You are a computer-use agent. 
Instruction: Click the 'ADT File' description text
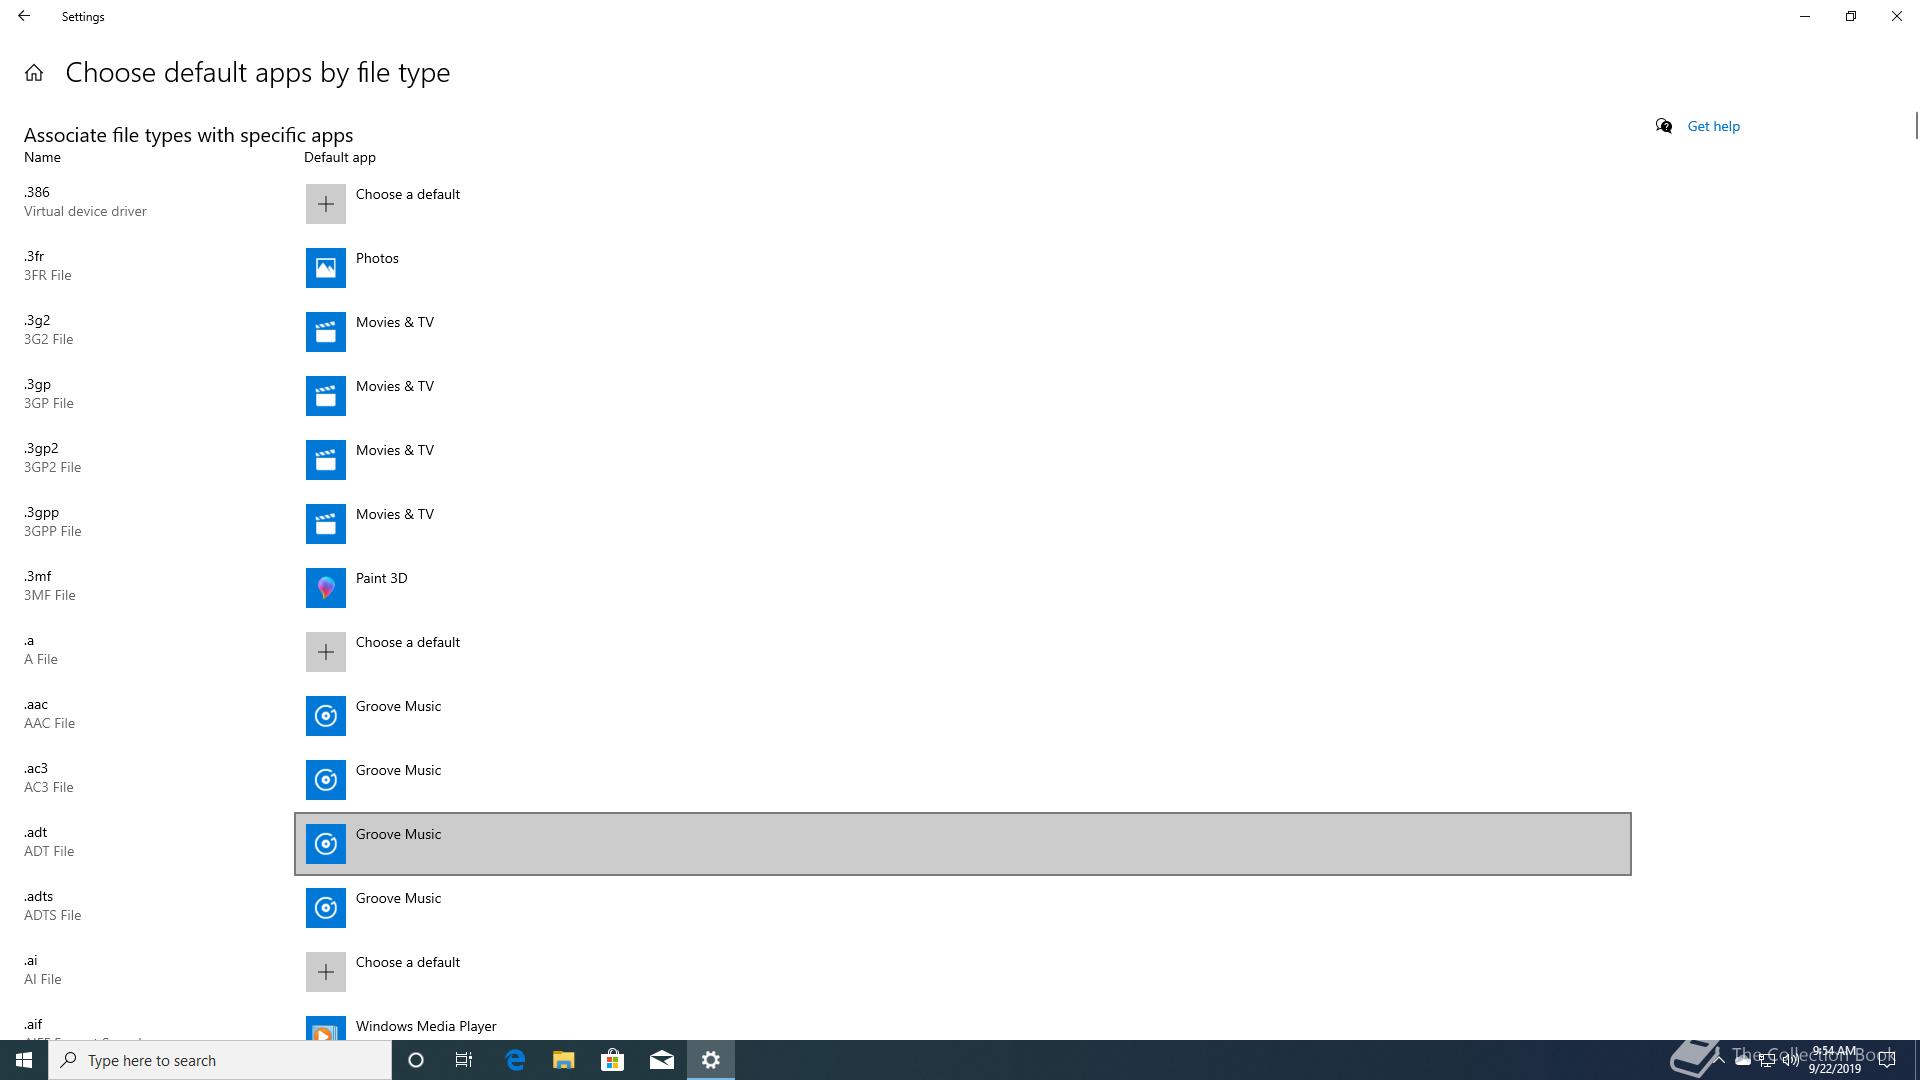(49, 851)
